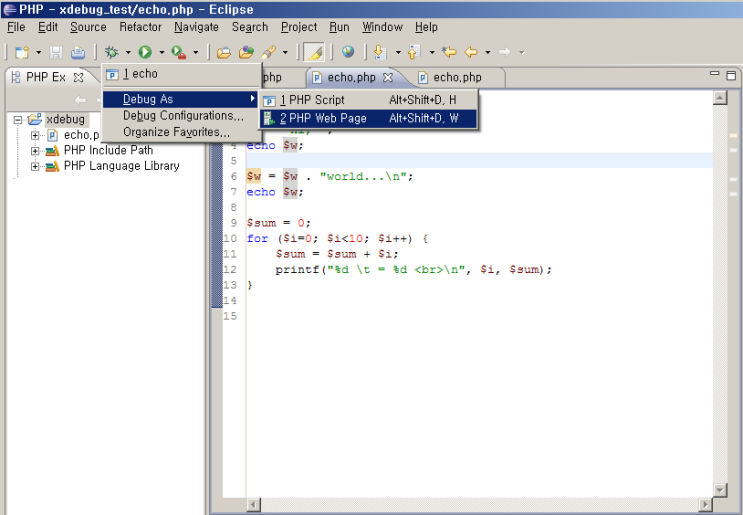Click the Last Edit Location icon
The width and height of the screenshot is (743, 515).
coord(449,52)
